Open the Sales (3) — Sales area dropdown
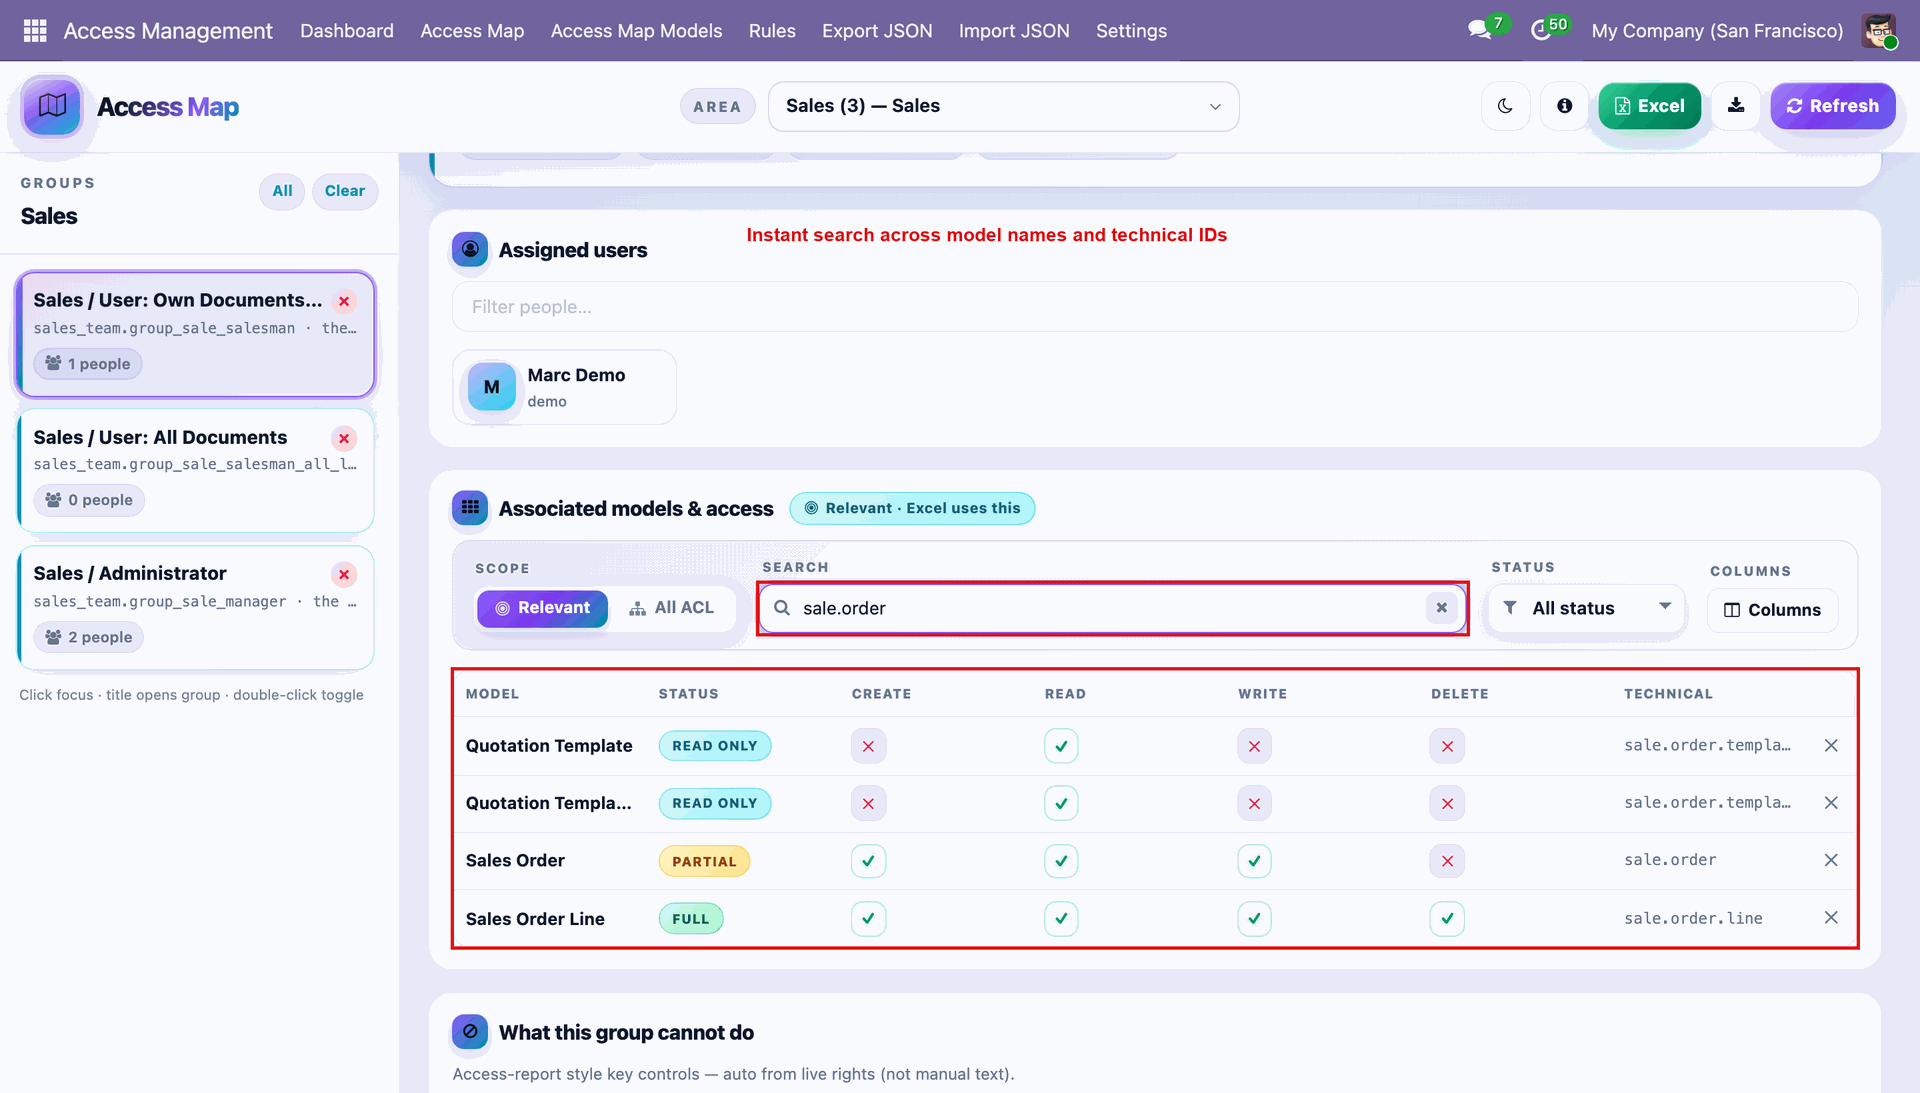The height and width of the screenshot is (1093, 1920). coord(1003,106)
